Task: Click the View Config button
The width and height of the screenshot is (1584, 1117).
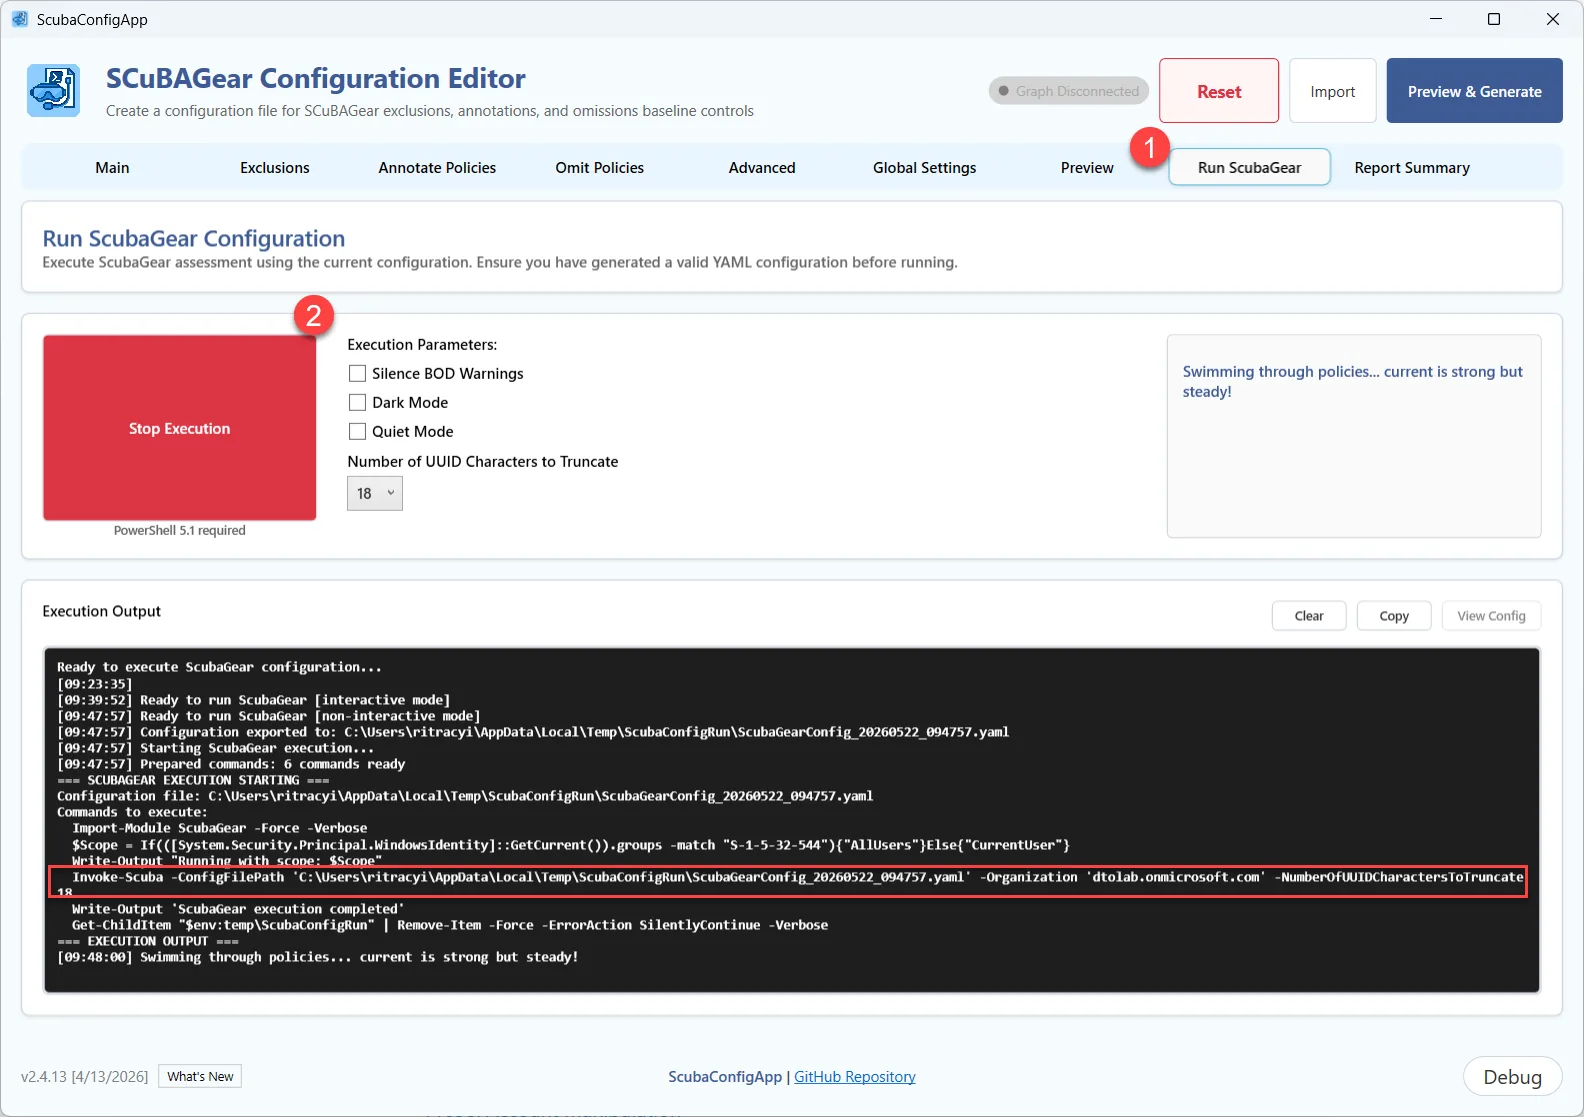Action: pos(1491,616)
